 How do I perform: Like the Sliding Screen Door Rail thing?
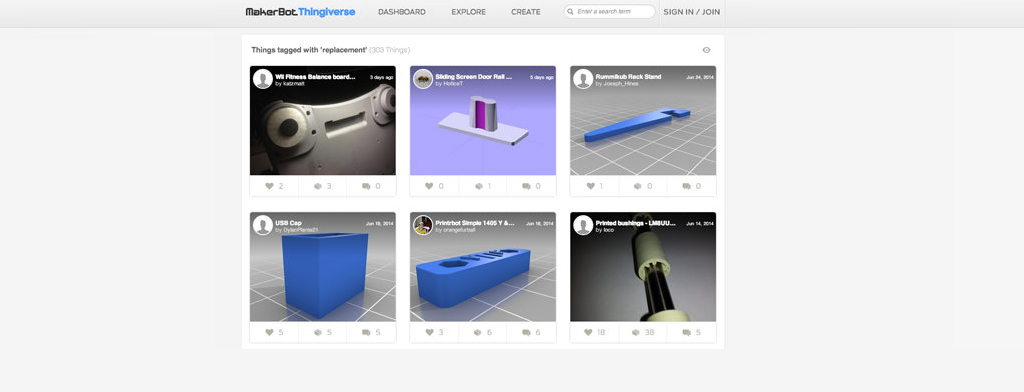[429, 186]
